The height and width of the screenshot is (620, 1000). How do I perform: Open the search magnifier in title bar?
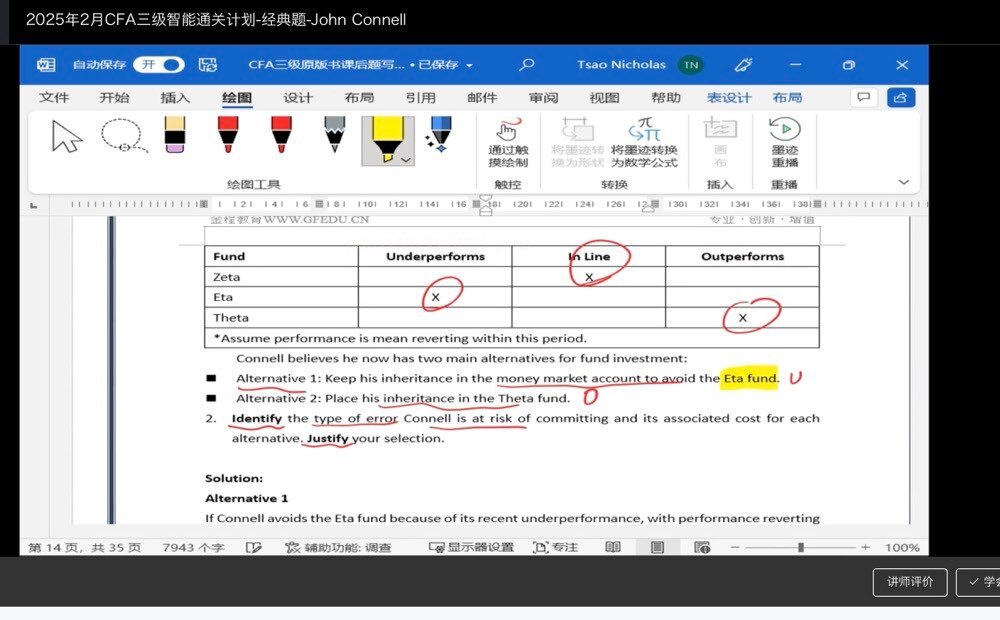[x=527, y=64]
